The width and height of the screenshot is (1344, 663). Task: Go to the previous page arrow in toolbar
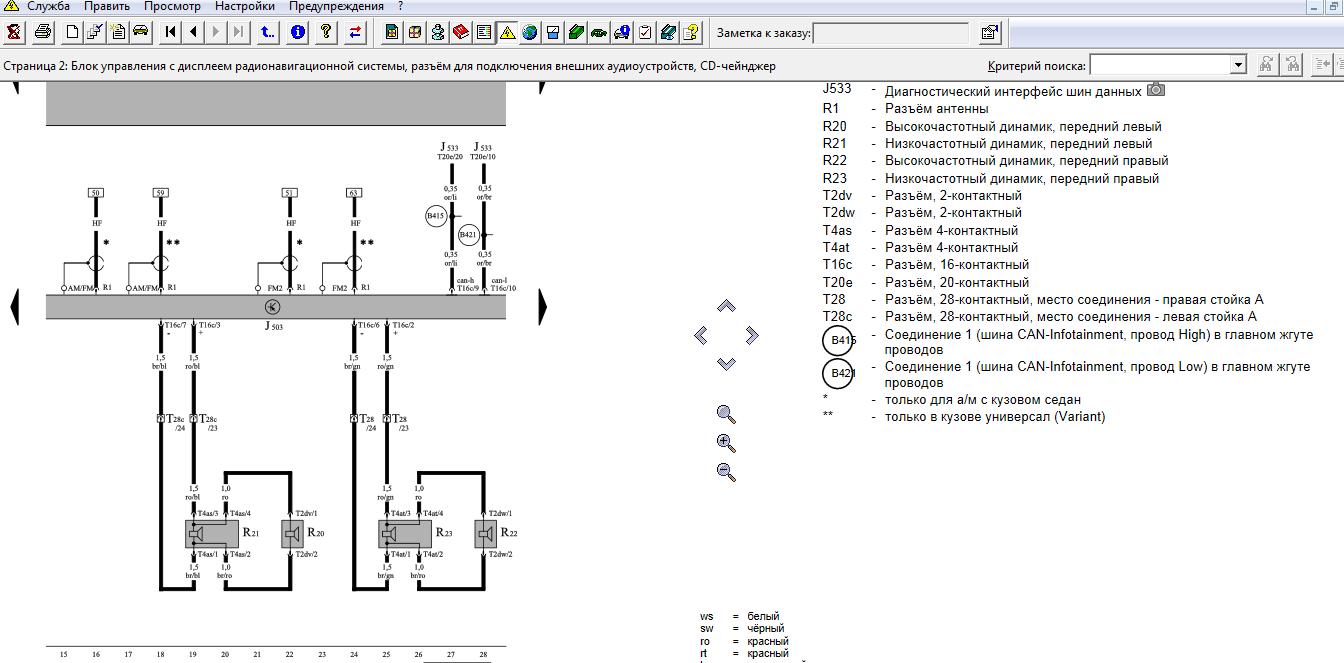click(193, 32)
